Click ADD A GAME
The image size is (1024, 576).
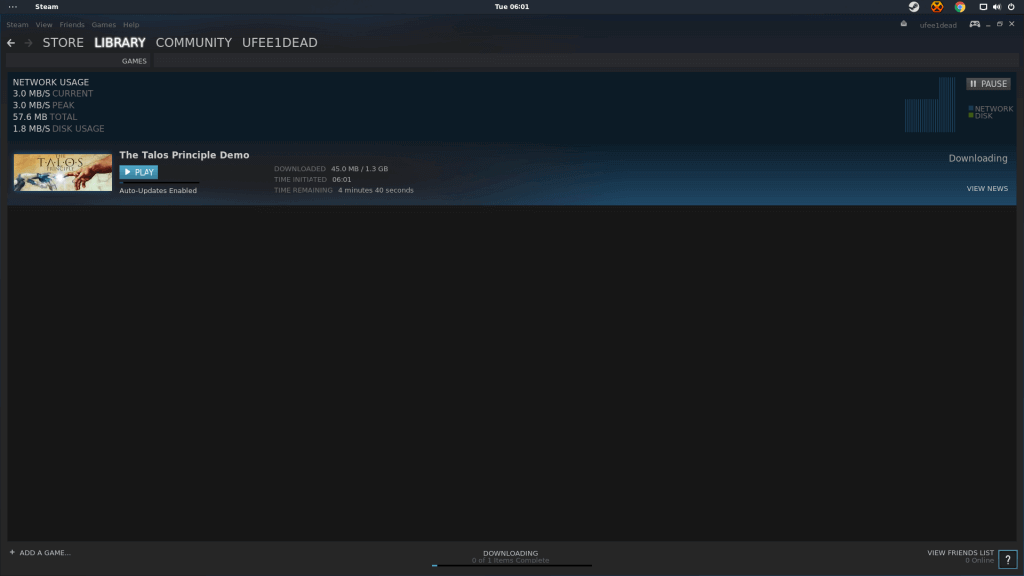pos(45,552)
